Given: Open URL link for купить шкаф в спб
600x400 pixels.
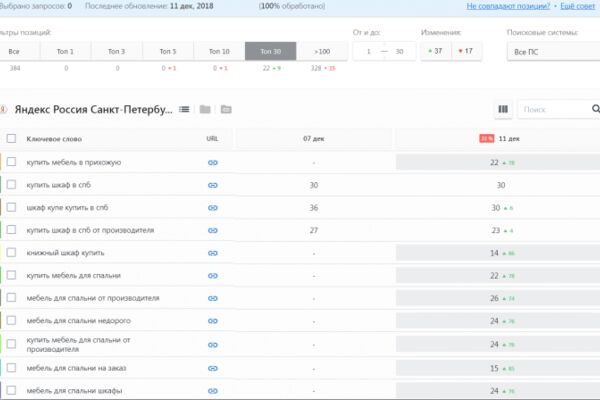Looking at the screenshot, I should 213,185.
